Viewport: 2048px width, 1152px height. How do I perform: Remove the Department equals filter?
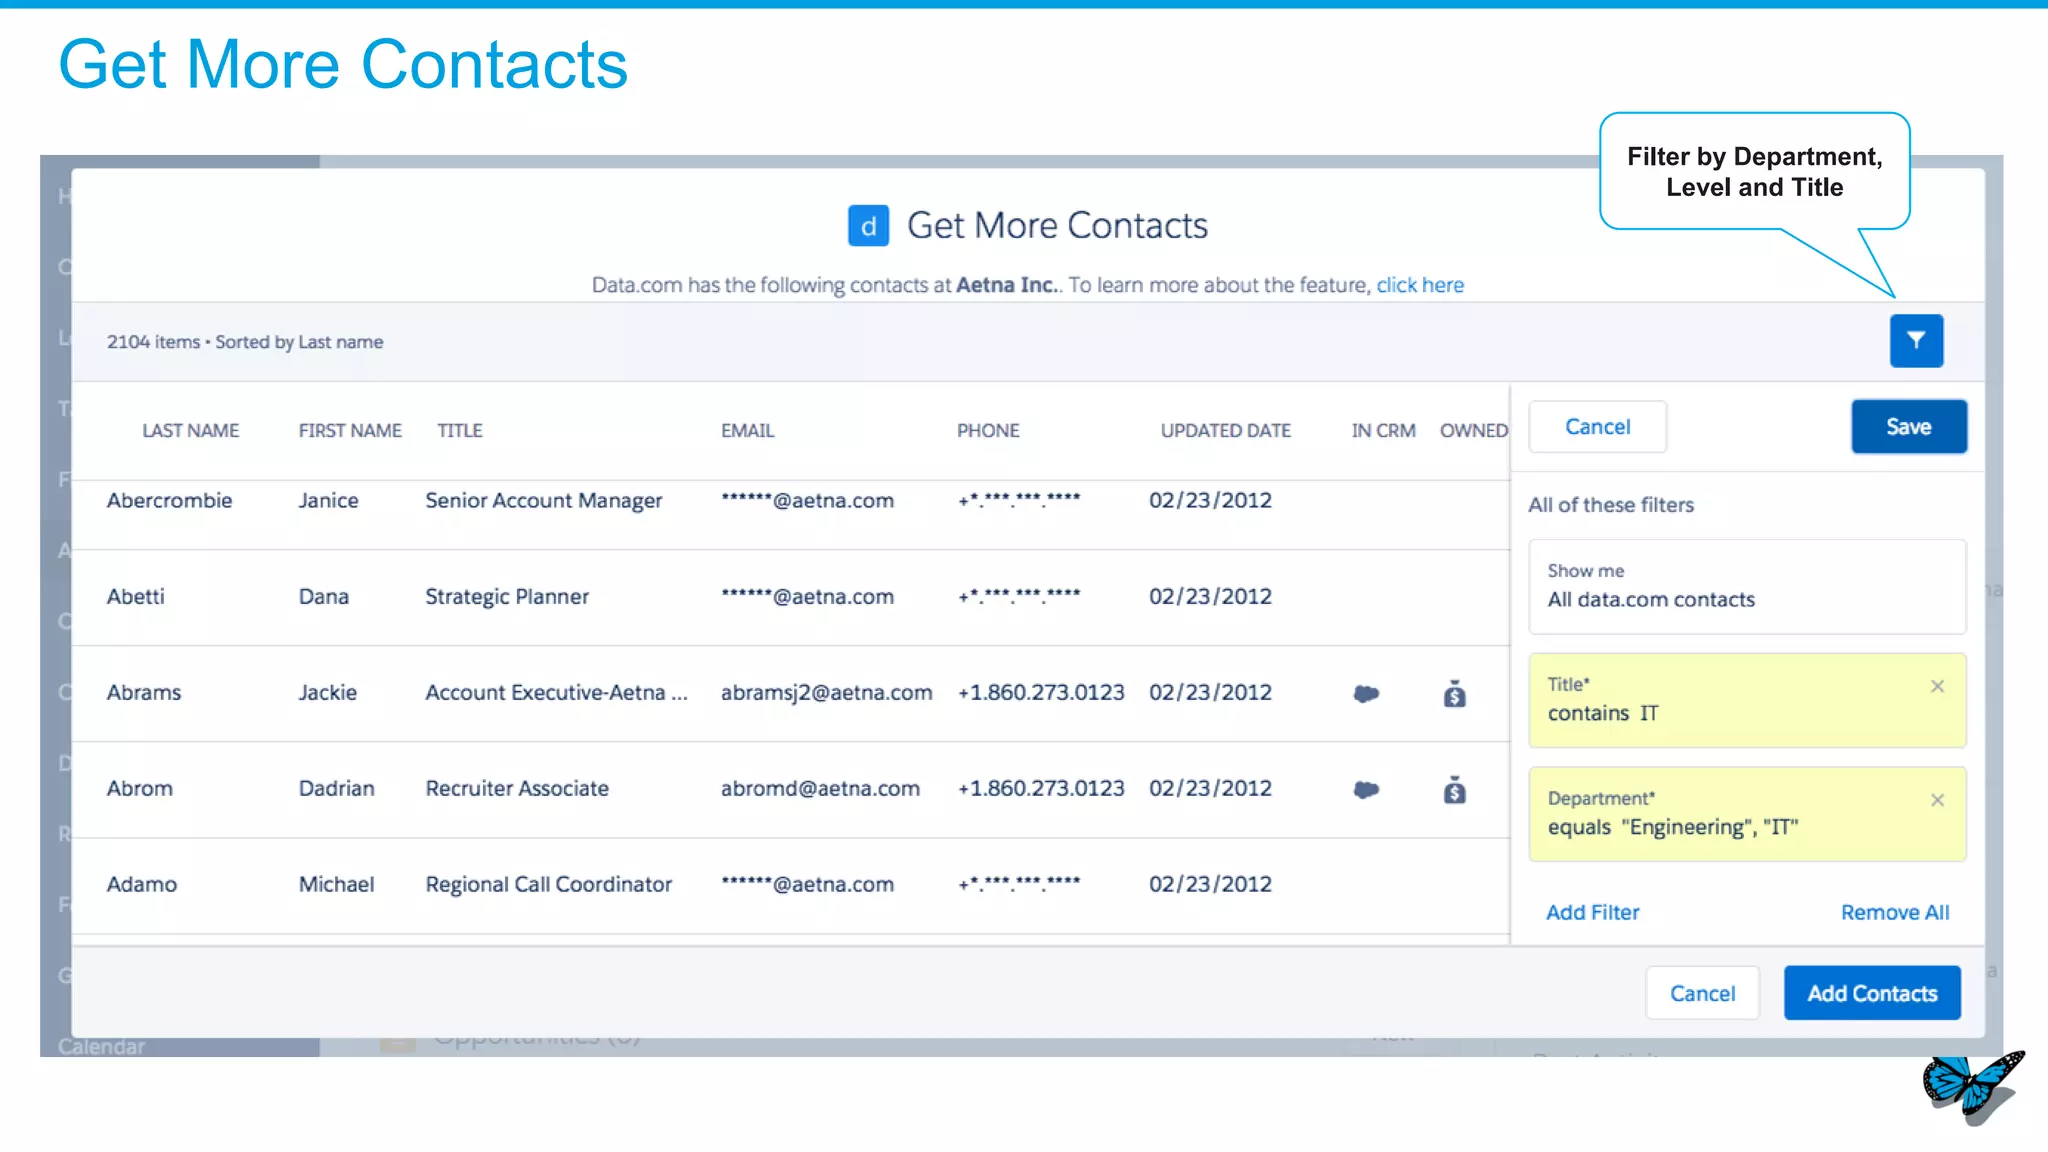click(x=1937, y=800)
